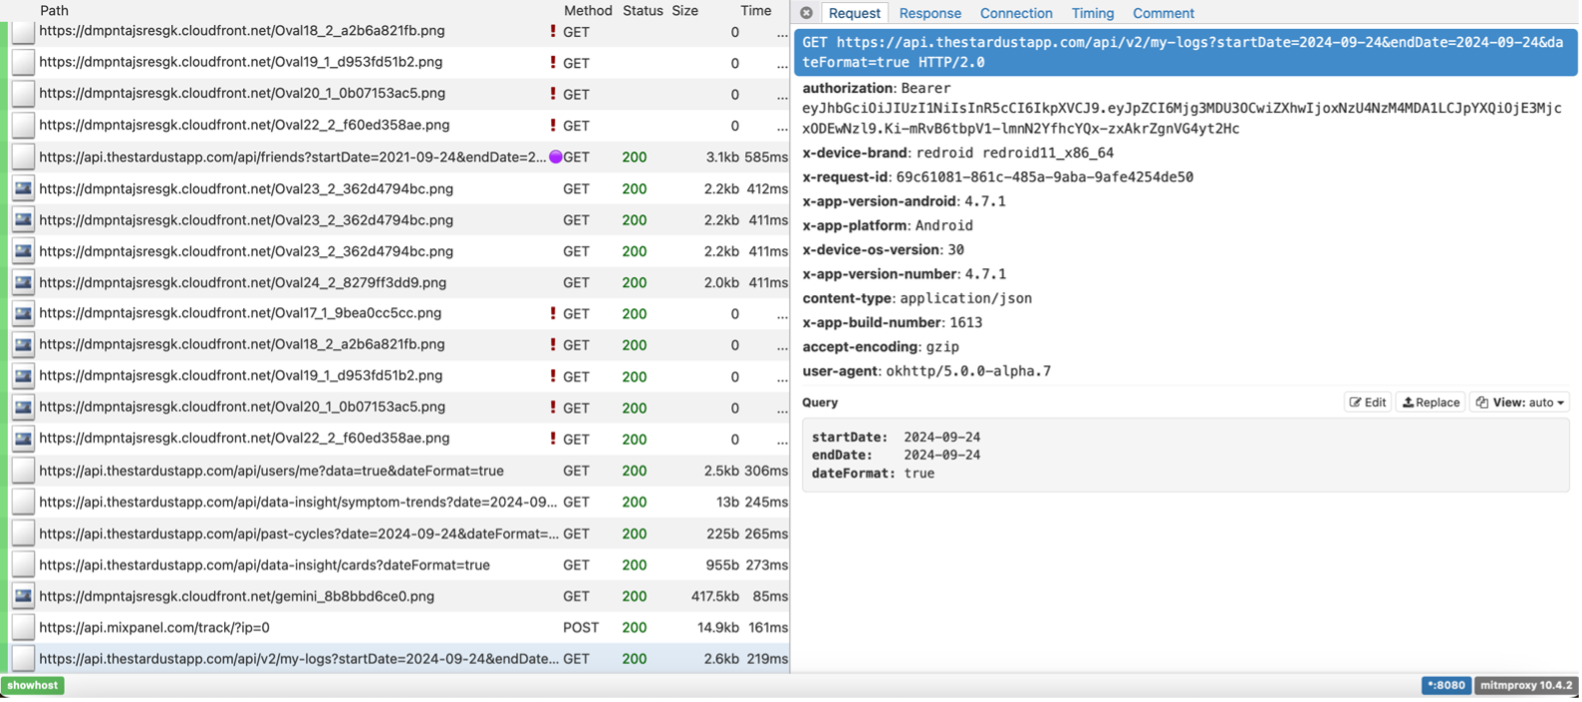Click red exclamation mark on Oval17_1 row
Screen dimensions: 1582x702
tap(553, 313)
